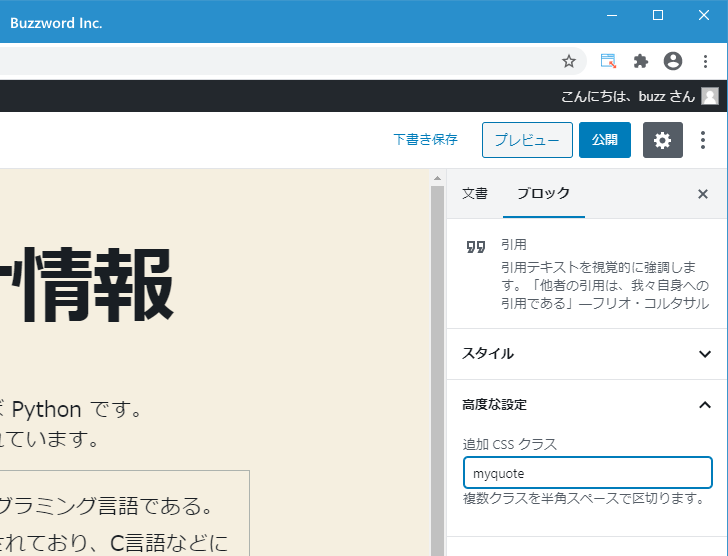Click the quote block description starting 引用テキストを視覚的に

[x=605, y=285]
